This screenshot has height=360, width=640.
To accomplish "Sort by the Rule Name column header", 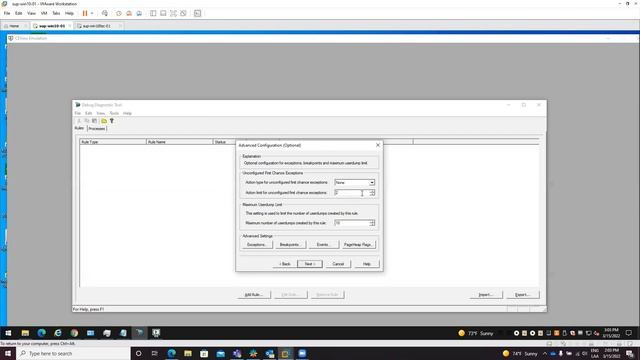I will click(x=180, y=142).
